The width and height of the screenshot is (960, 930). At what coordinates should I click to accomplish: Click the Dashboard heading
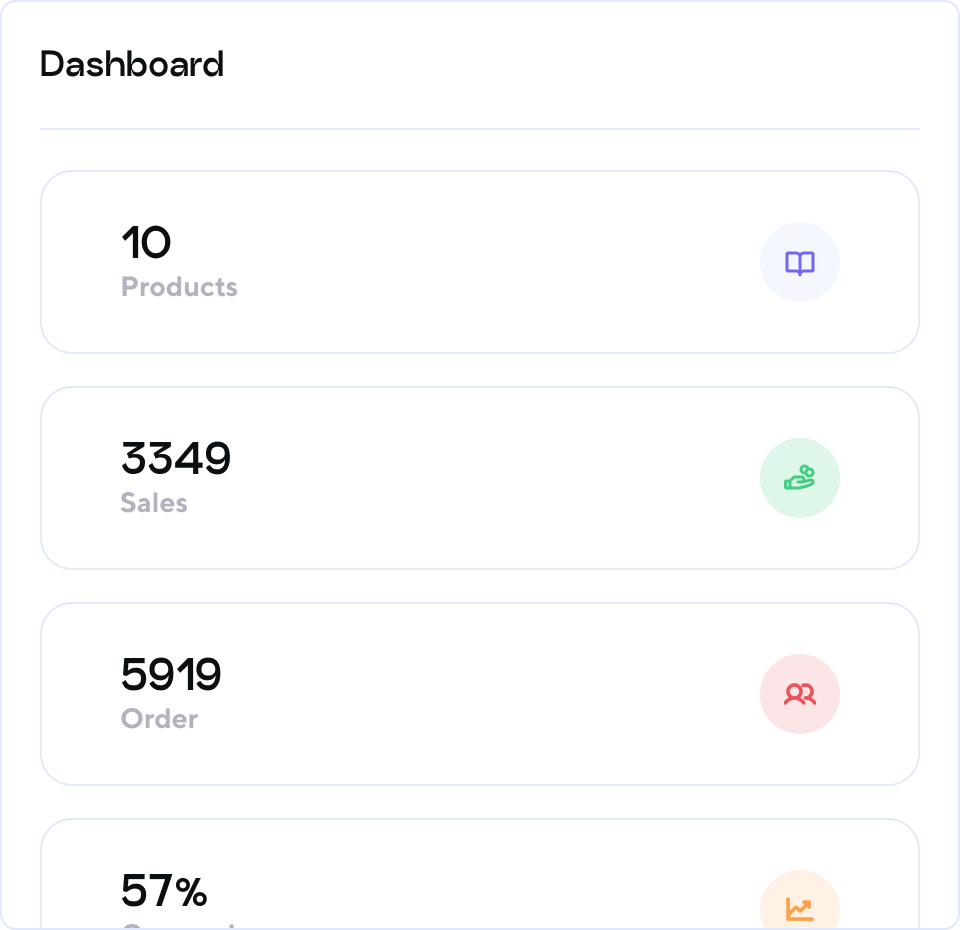(x=132, y=64)
